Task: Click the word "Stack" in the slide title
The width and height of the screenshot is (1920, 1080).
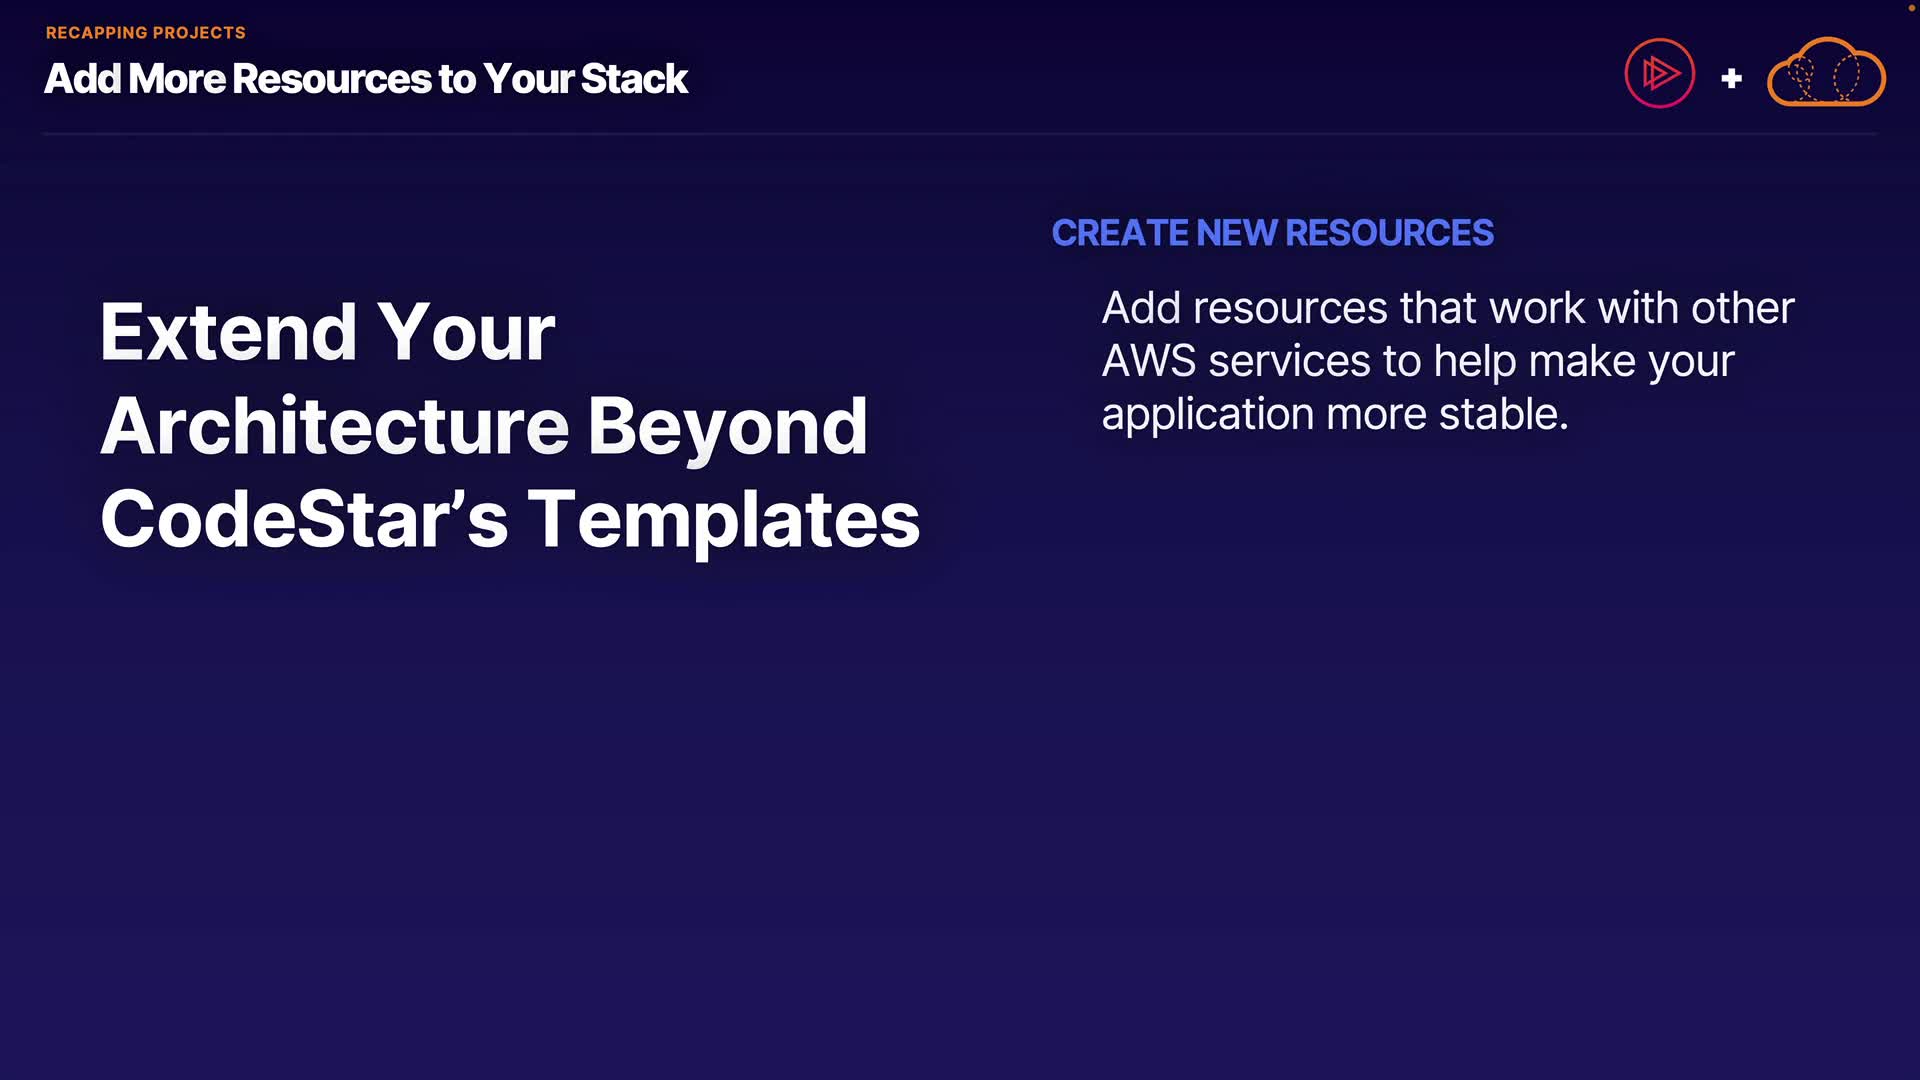Action: (634, 79)
